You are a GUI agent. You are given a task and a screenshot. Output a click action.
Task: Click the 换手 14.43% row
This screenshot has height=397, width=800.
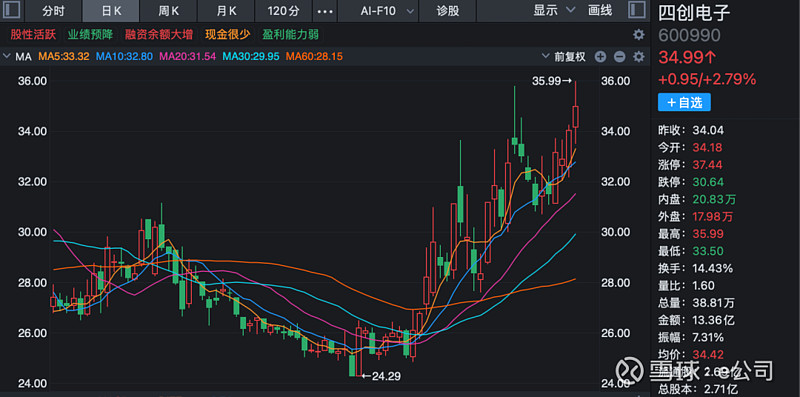point(695,268)
